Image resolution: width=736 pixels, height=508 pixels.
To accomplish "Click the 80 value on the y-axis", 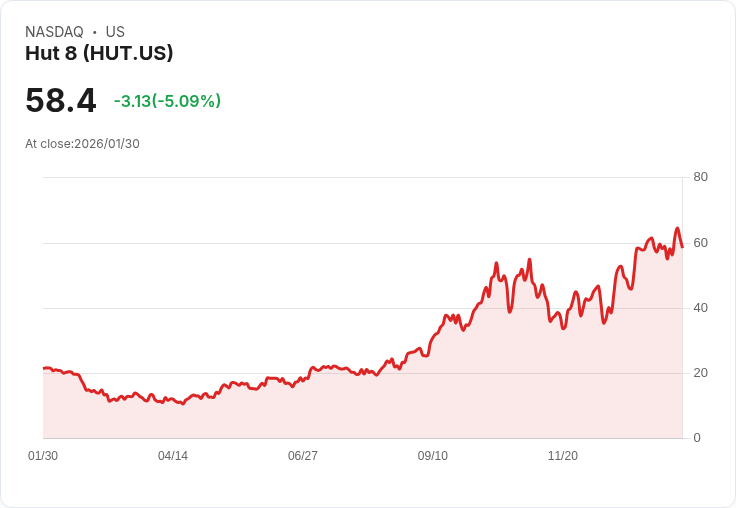I will pos(700,177).
